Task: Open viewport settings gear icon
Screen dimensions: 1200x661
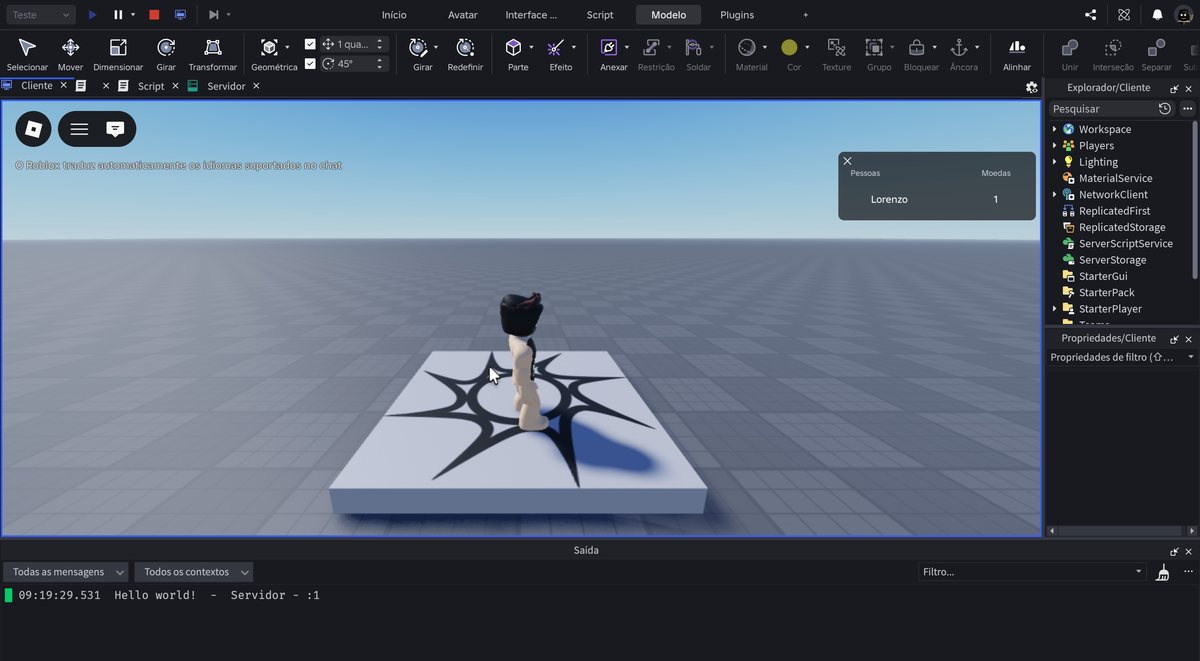Action: pyautogui.click(x=1032, y=87)
